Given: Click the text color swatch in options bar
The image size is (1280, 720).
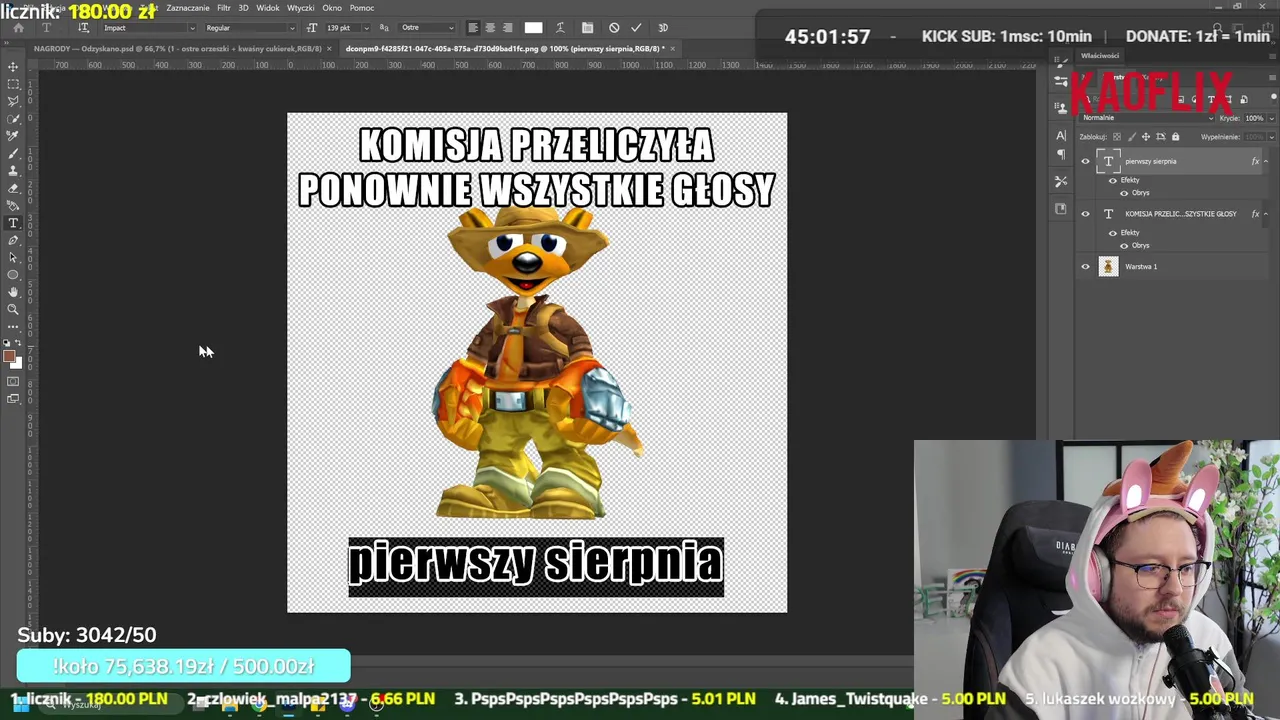Looking at the screenshot, I should pos(534,27).
